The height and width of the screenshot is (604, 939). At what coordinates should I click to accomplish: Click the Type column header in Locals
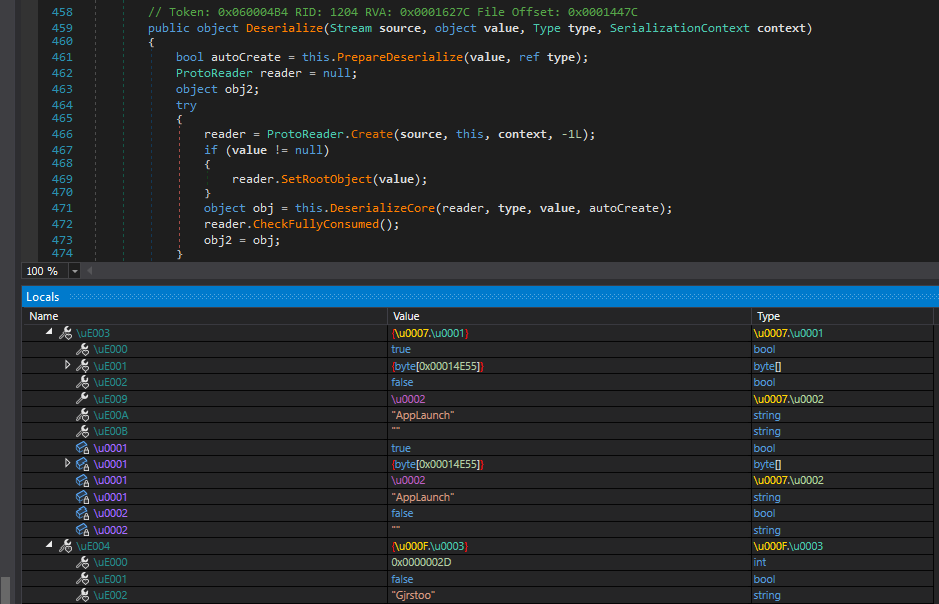(768, 316)
